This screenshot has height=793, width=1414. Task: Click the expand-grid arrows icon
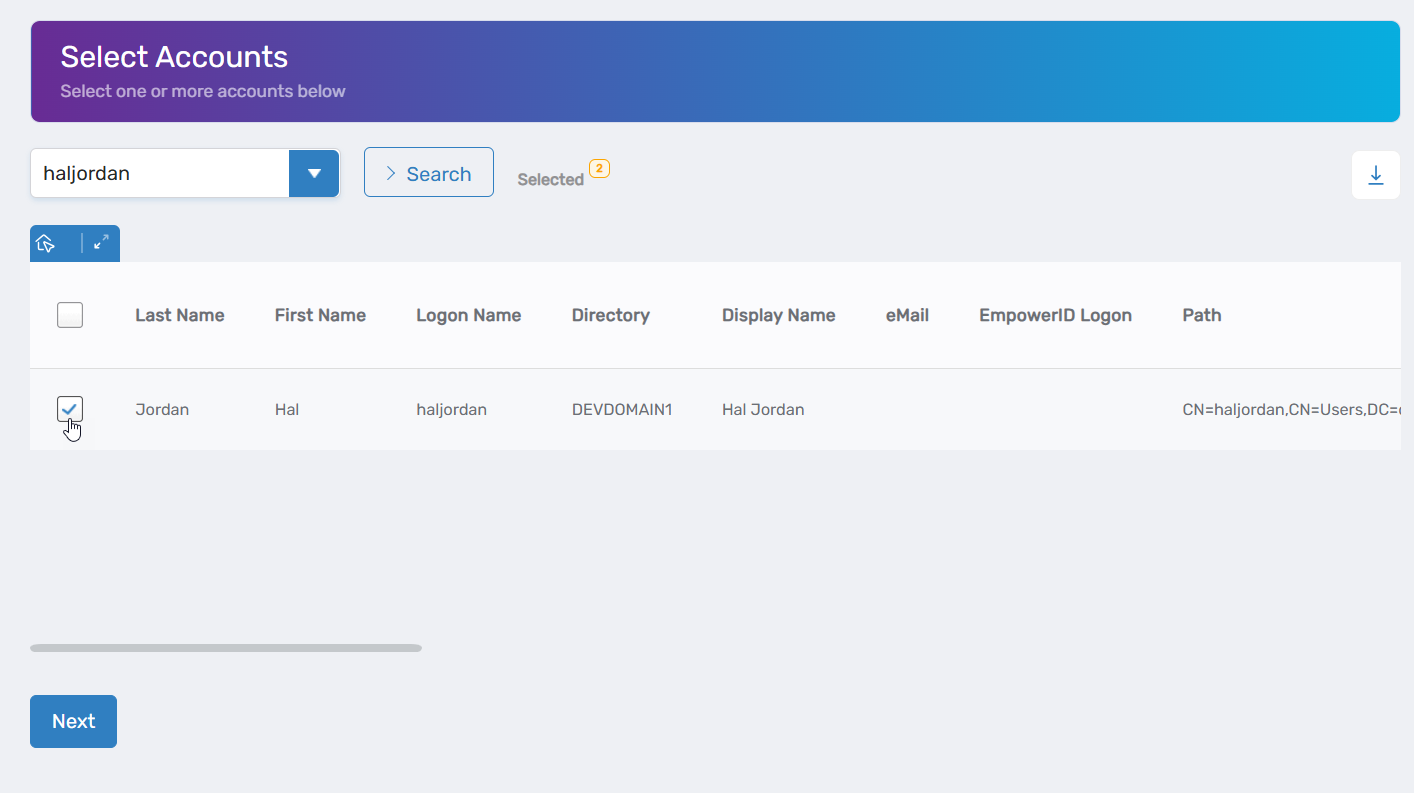100,242
